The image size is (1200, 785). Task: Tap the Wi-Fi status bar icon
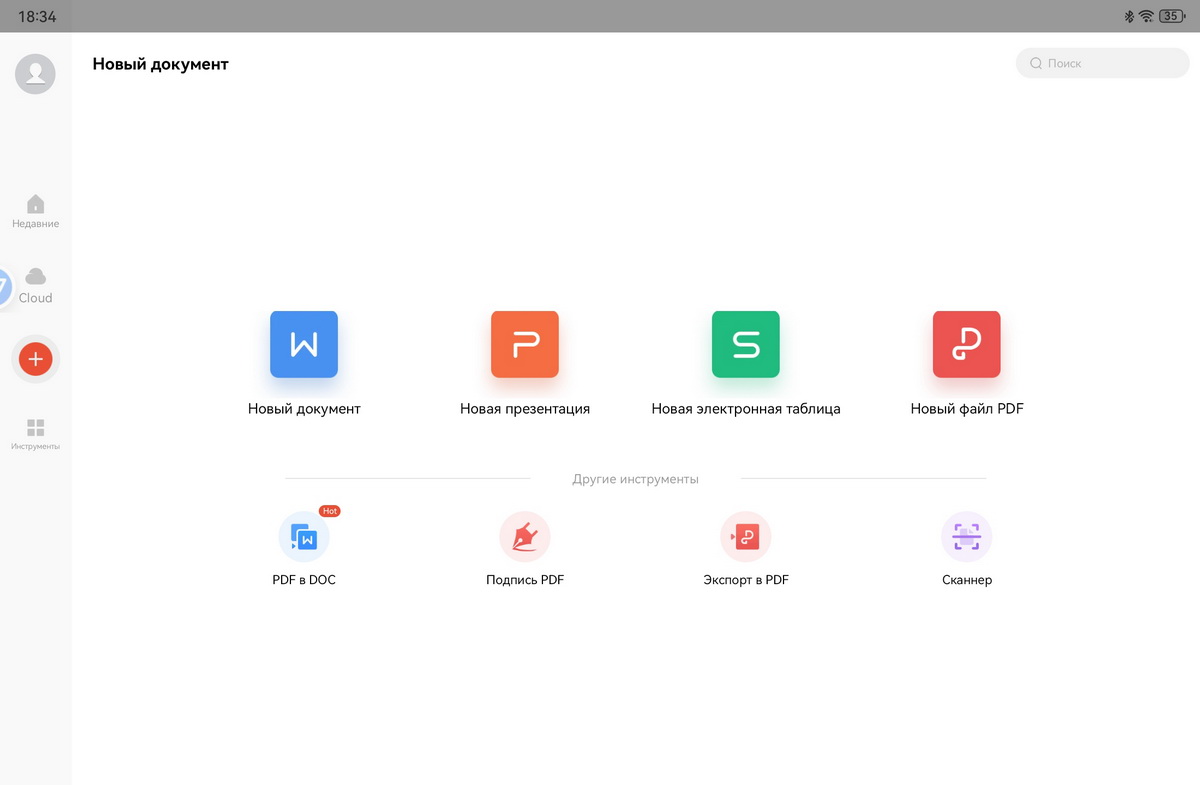coord(1146,16)
